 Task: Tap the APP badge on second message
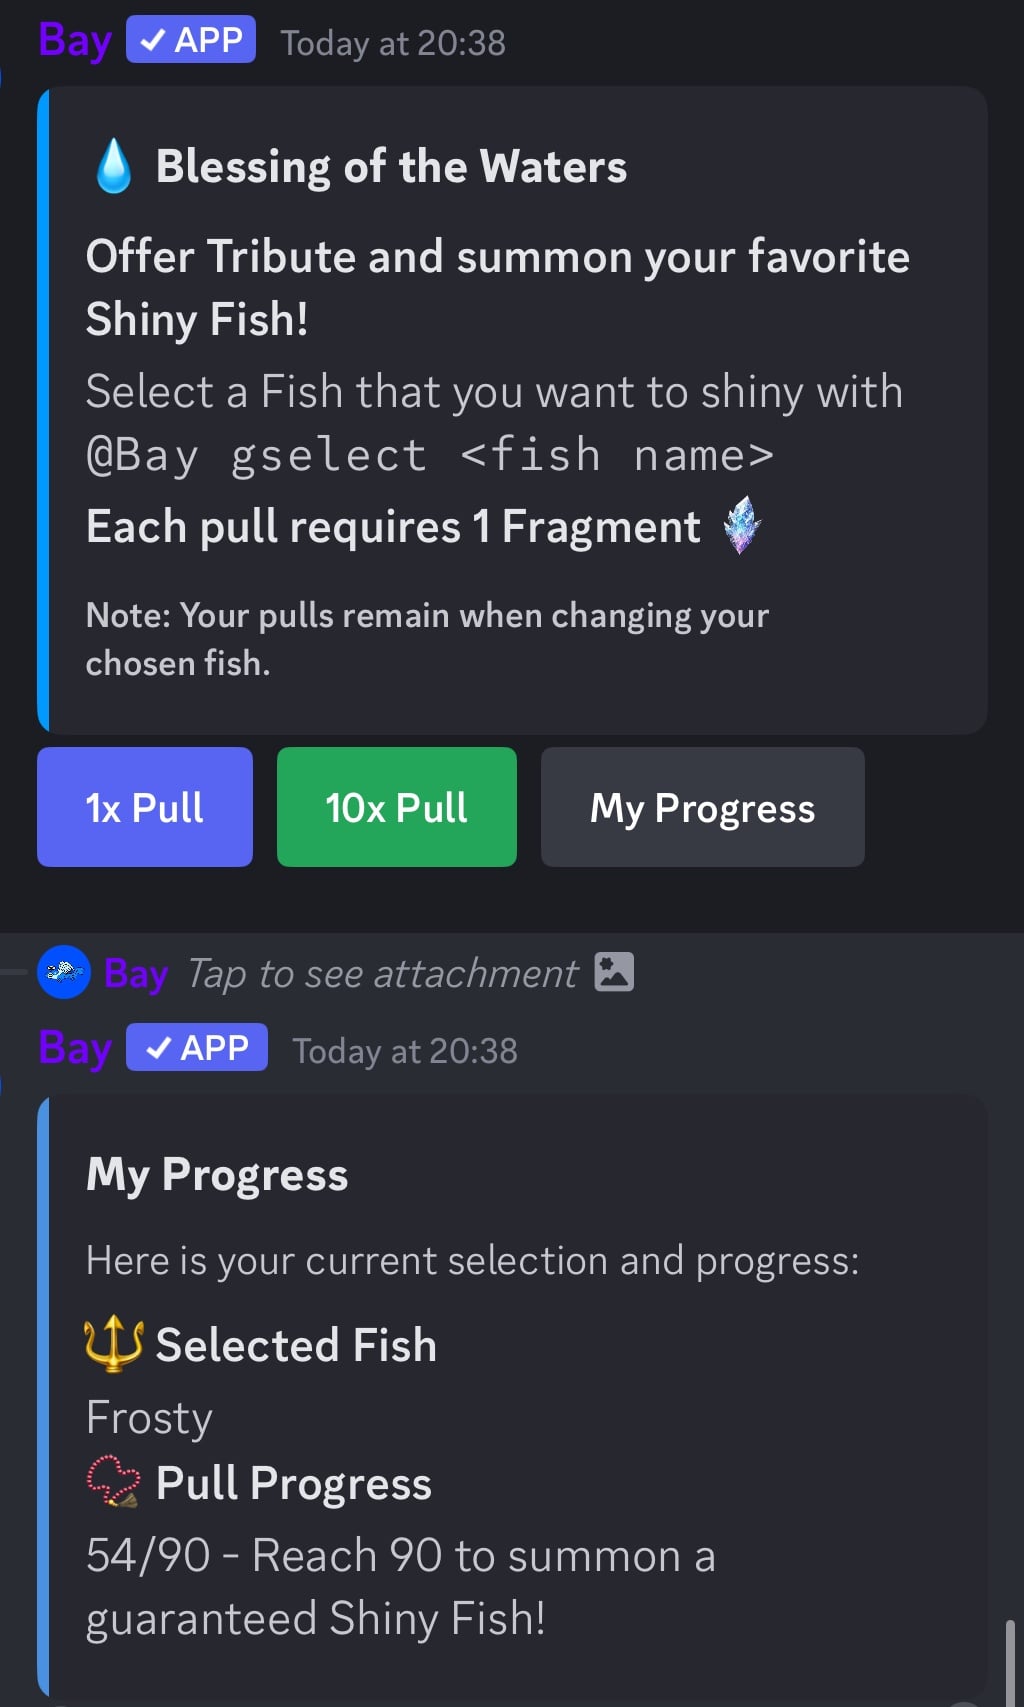click(197, 1048)
